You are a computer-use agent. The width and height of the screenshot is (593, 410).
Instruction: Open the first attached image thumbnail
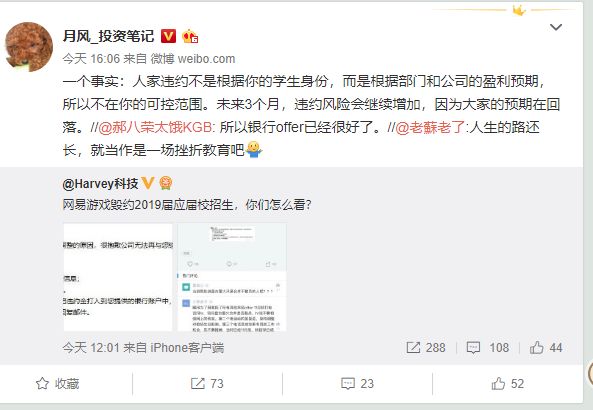pos(118,277)
